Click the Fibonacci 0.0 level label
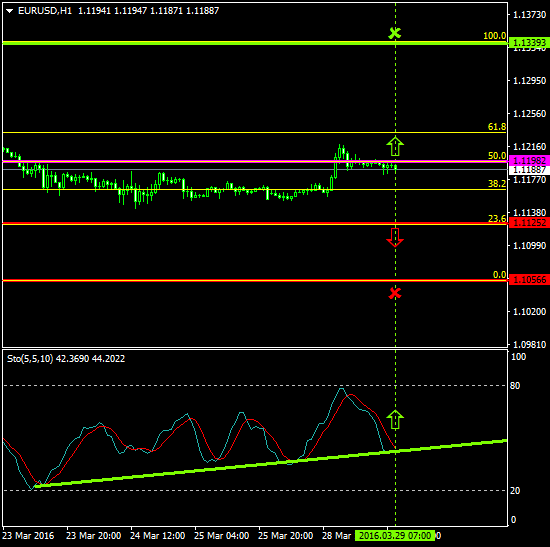The width and height of the screenshot is (550, 547). pyautogui.click(x=499, y=275)
